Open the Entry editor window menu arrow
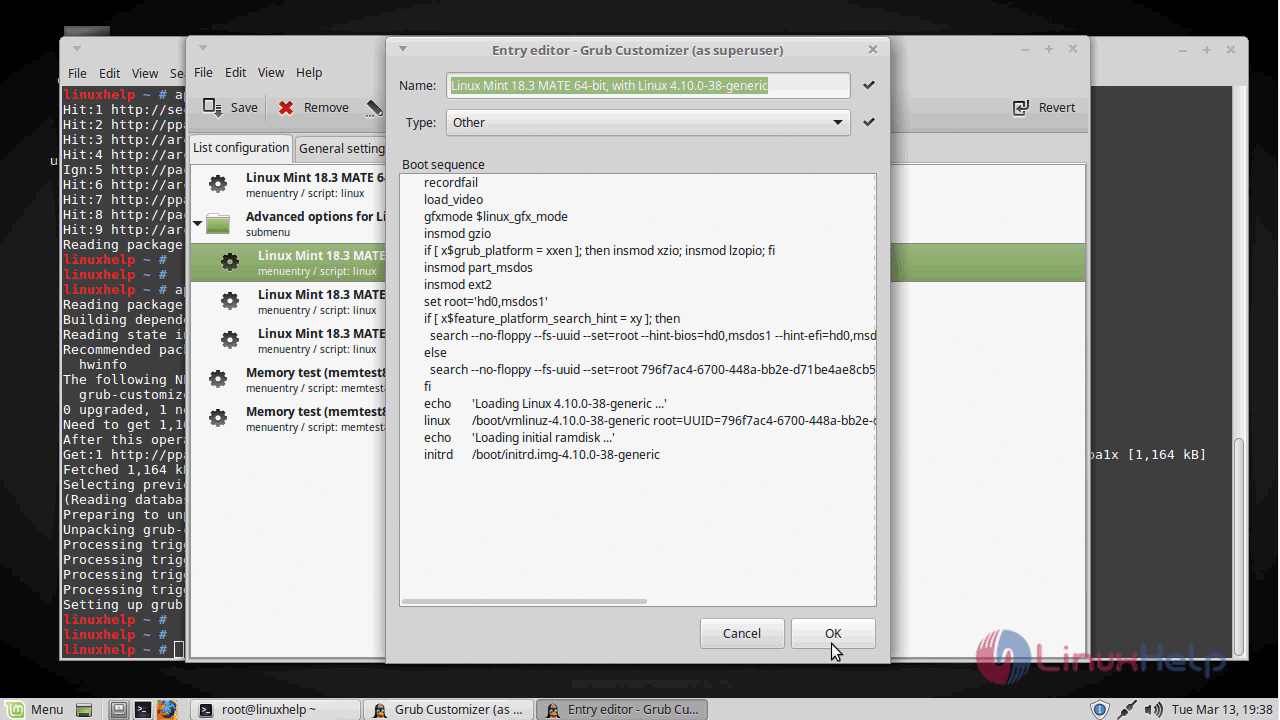This screenshot has height=720, width=1280. [x=403, y=49]
